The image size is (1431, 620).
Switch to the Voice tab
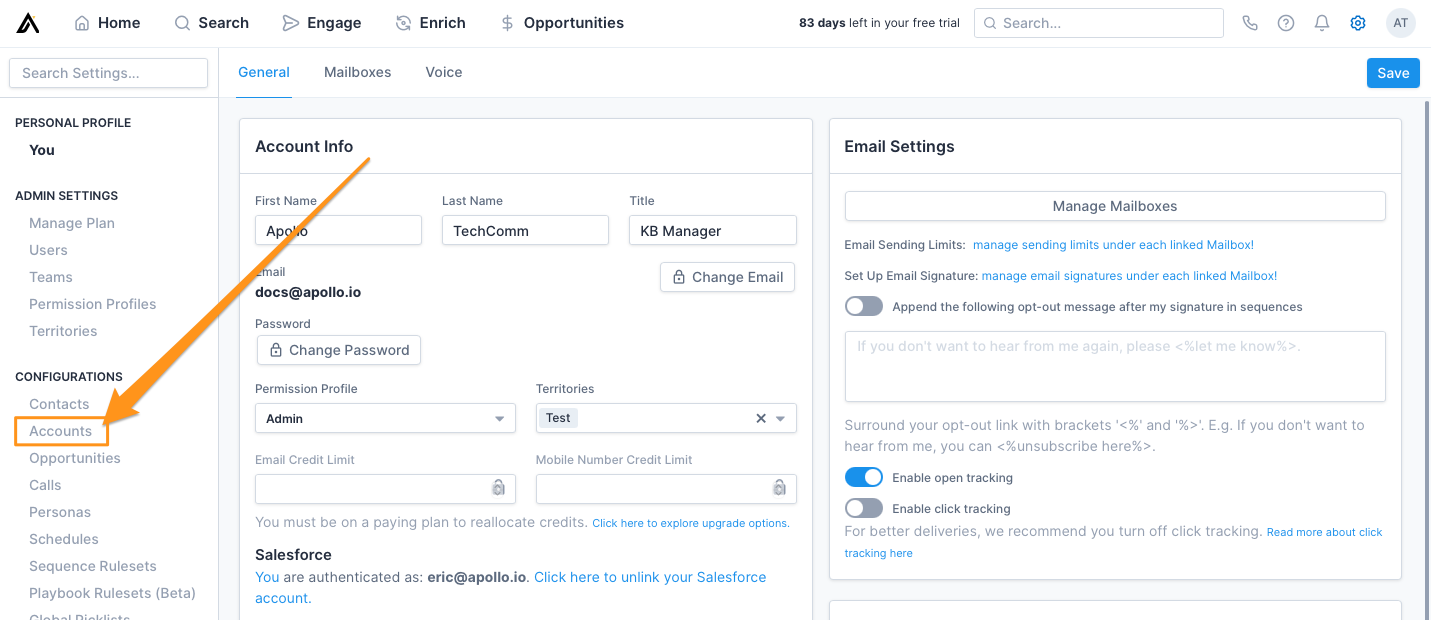[x=443, y=72]
